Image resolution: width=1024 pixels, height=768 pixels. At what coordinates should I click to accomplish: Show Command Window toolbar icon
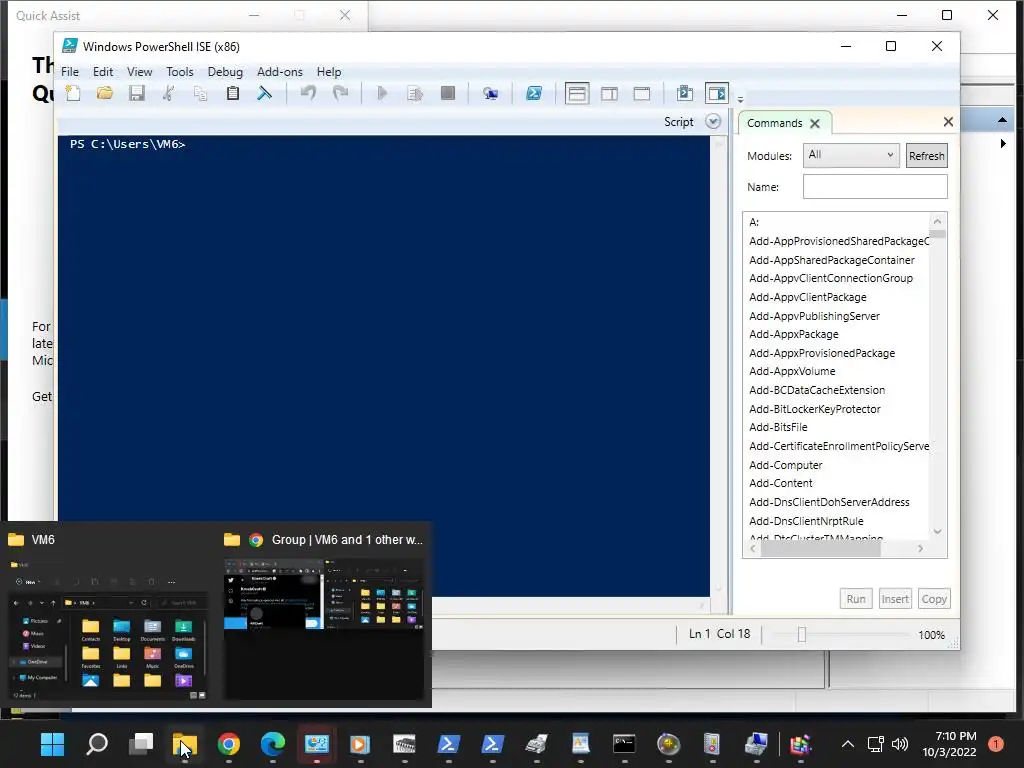pyautogui.click(x=684, y=93)
